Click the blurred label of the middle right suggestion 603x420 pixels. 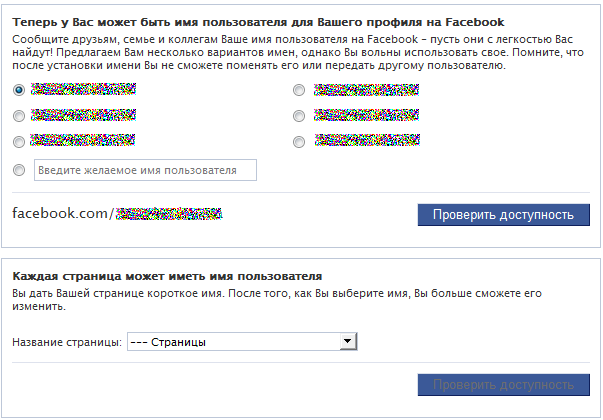(366, 115)
